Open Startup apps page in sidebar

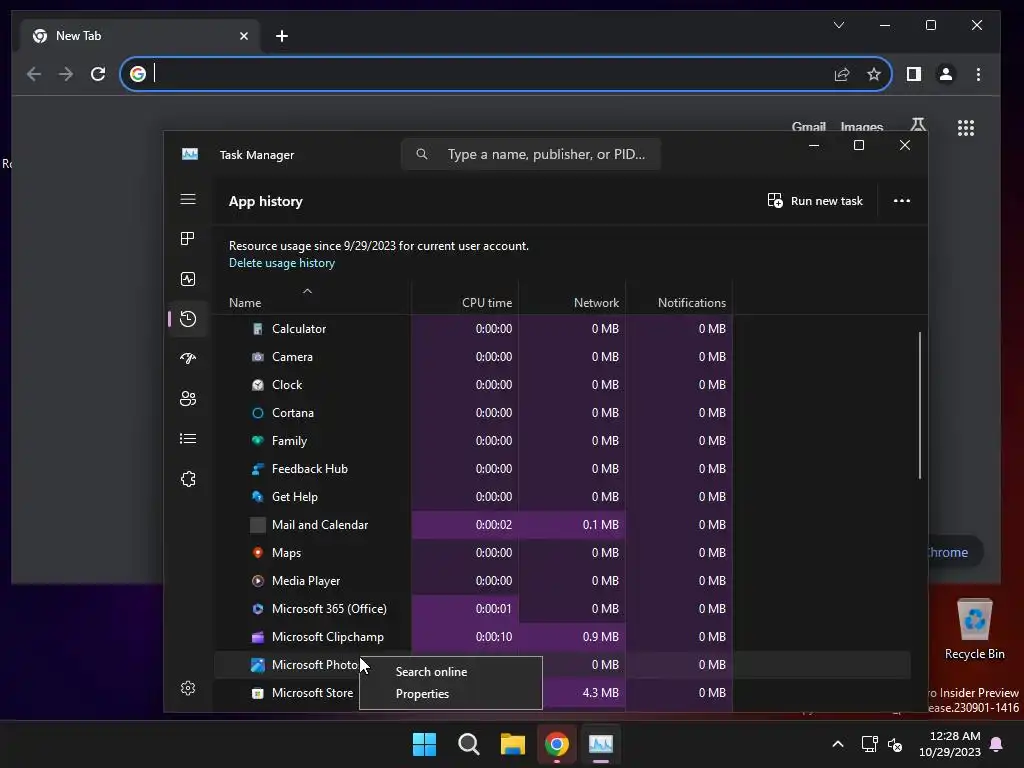[188, 359]
